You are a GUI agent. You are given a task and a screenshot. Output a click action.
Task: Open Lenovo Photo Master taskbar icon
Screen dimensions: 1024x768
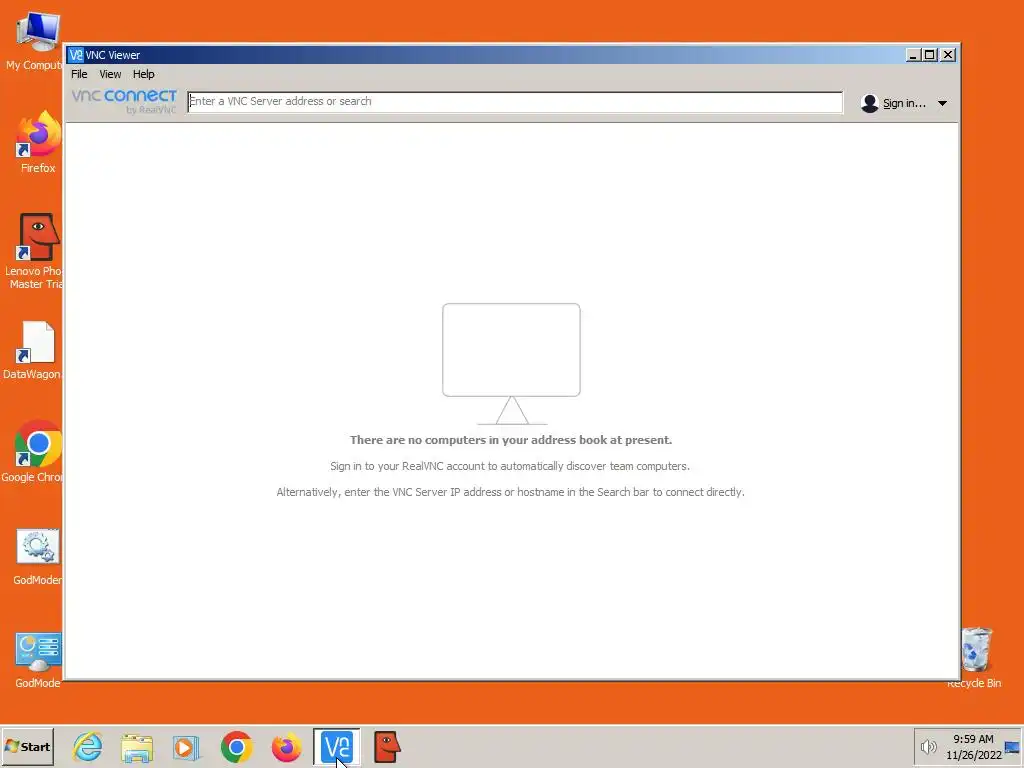tap(387, 747)
